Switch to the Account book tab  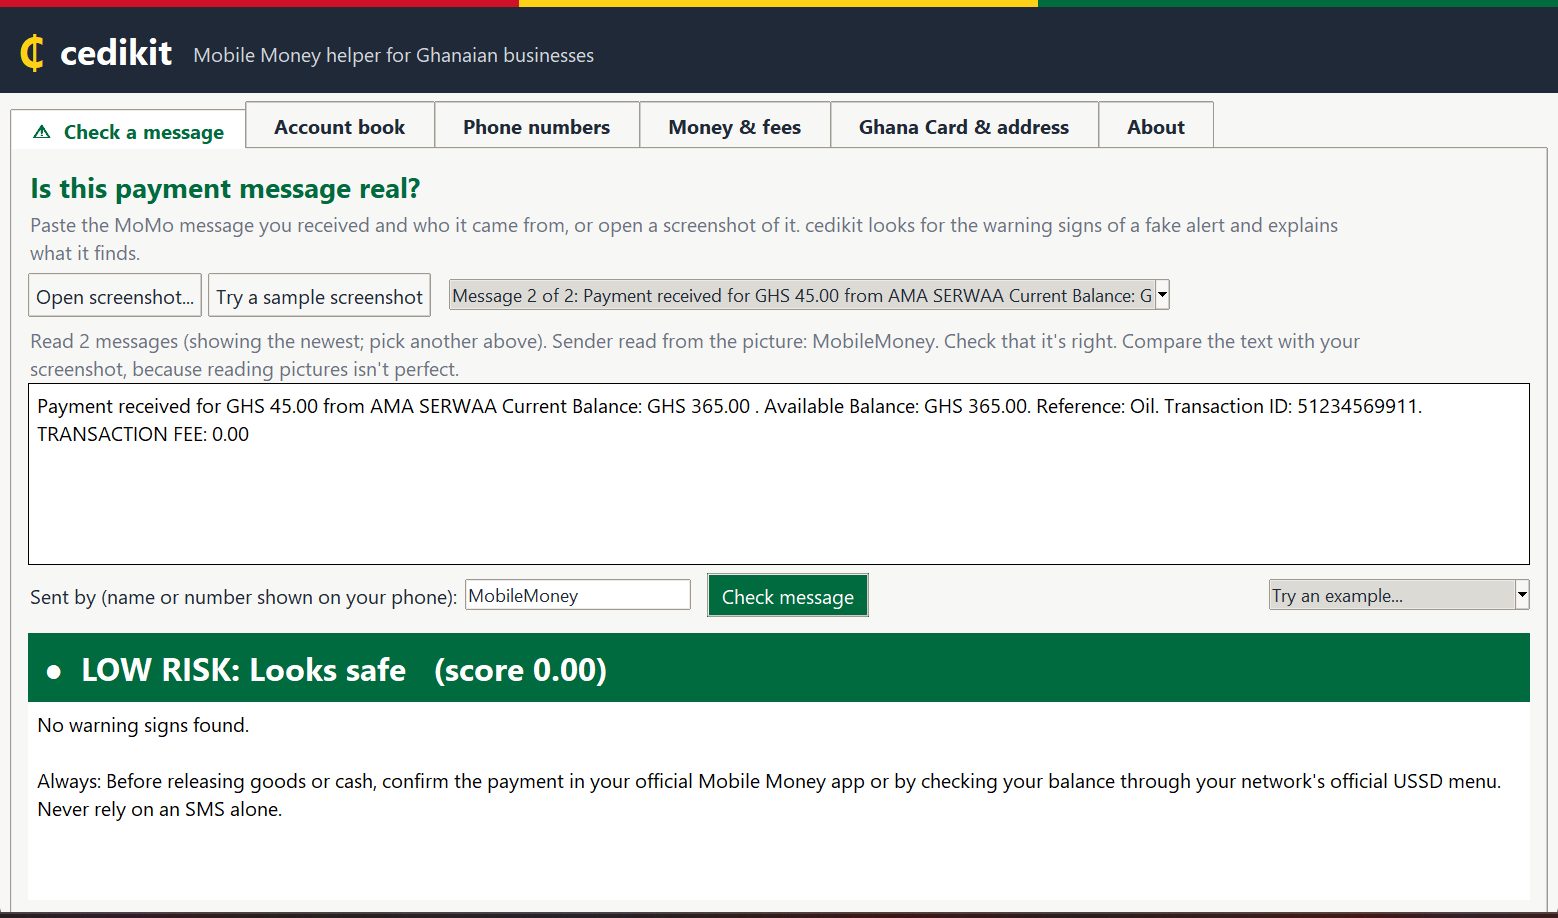click(340, 126)
